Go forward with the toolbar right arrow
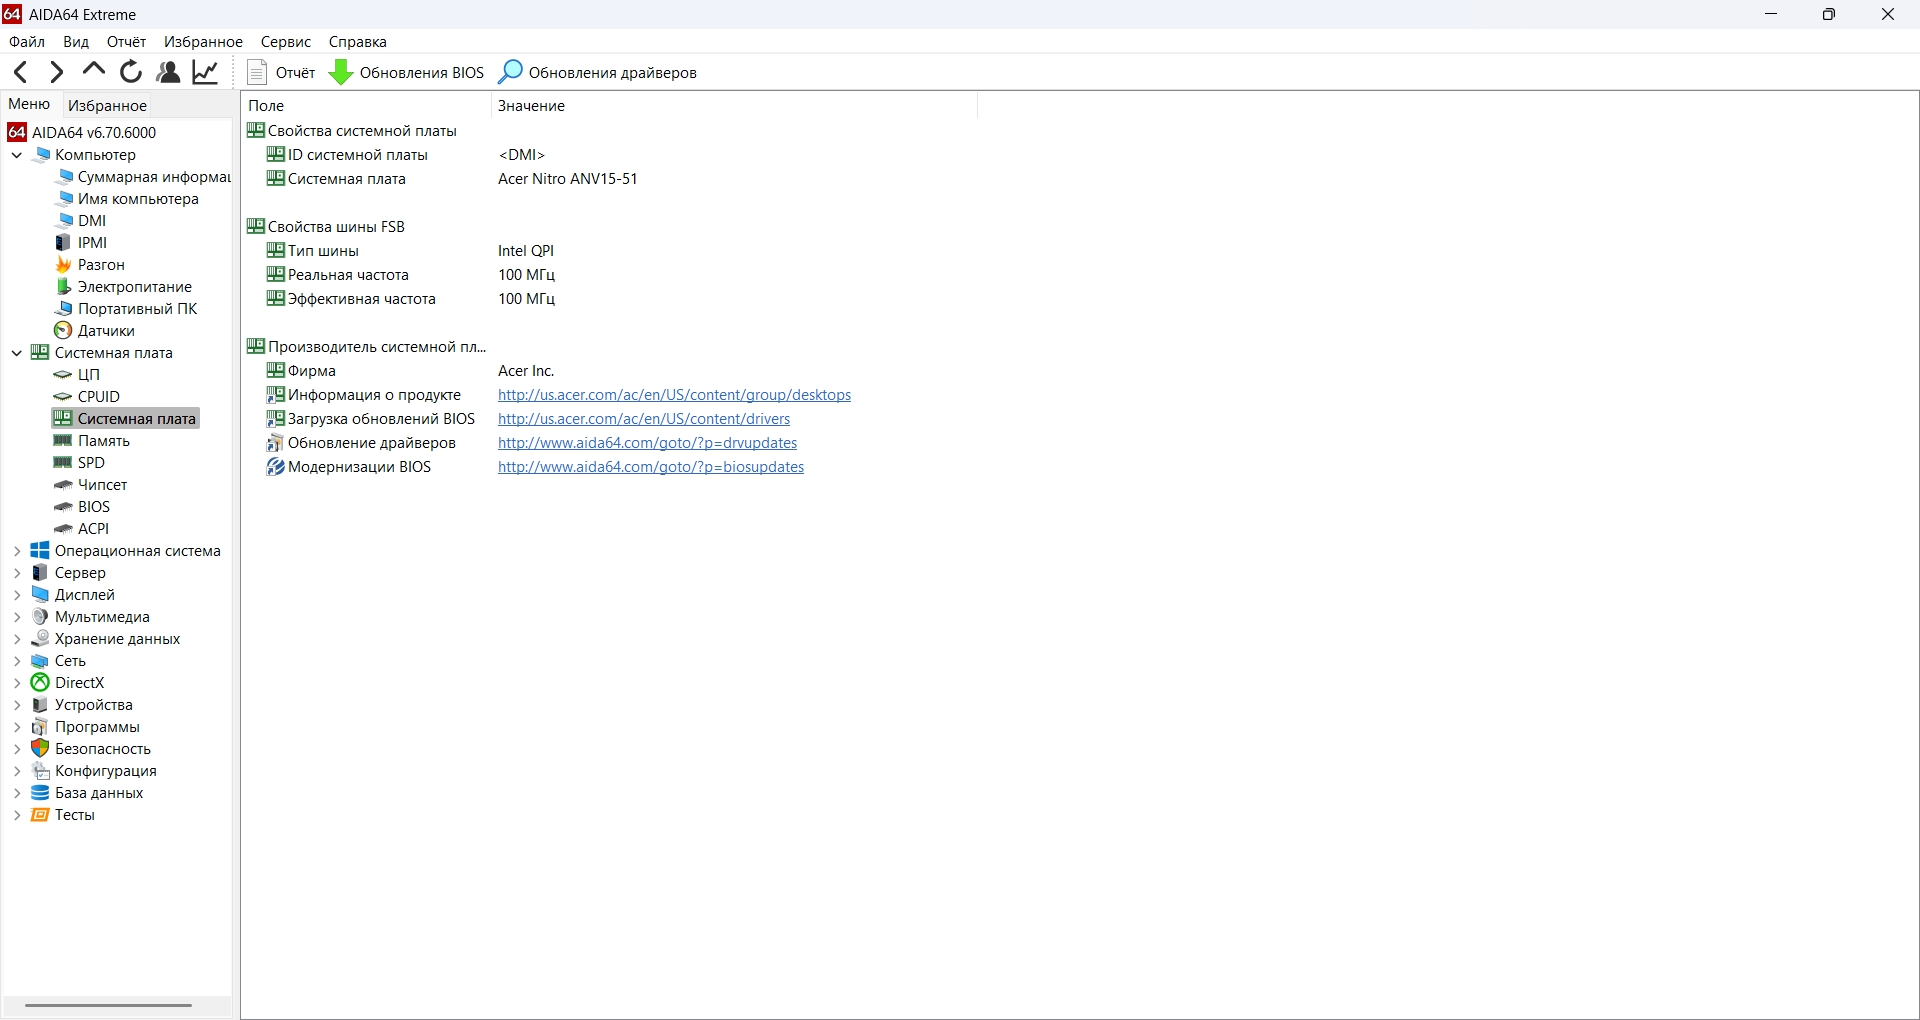The height and width of the screenshot is (1020, 1920). [x=56, y=72]
